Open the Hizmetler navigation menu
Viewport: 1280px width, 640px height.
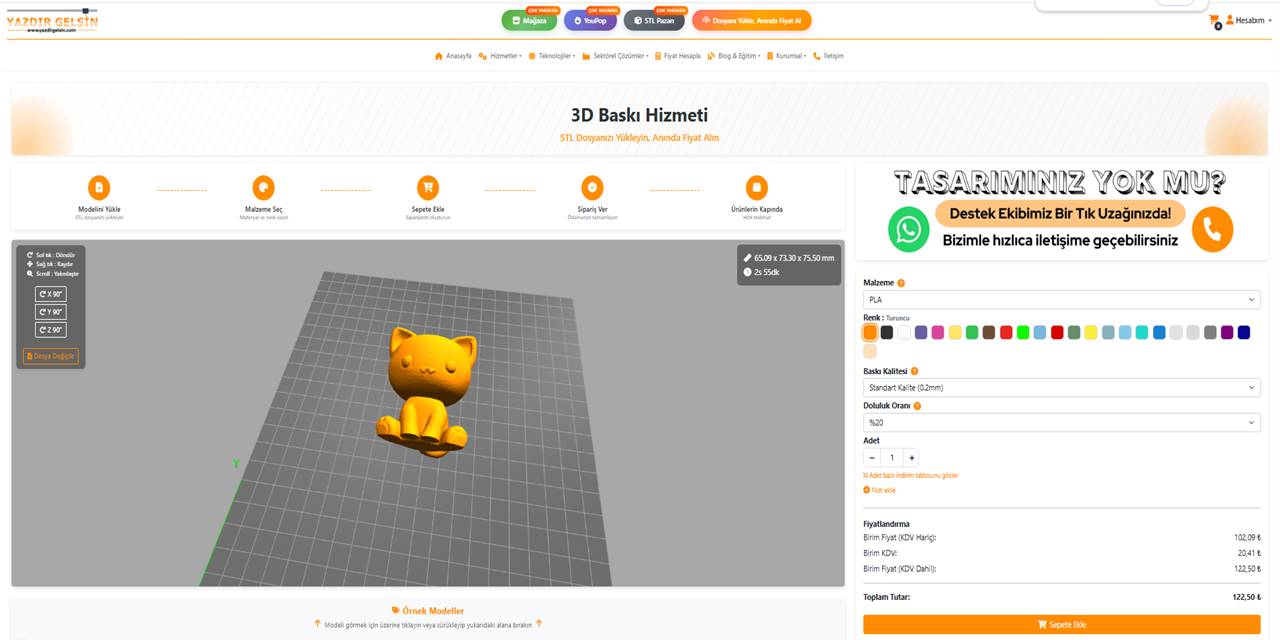504,56
